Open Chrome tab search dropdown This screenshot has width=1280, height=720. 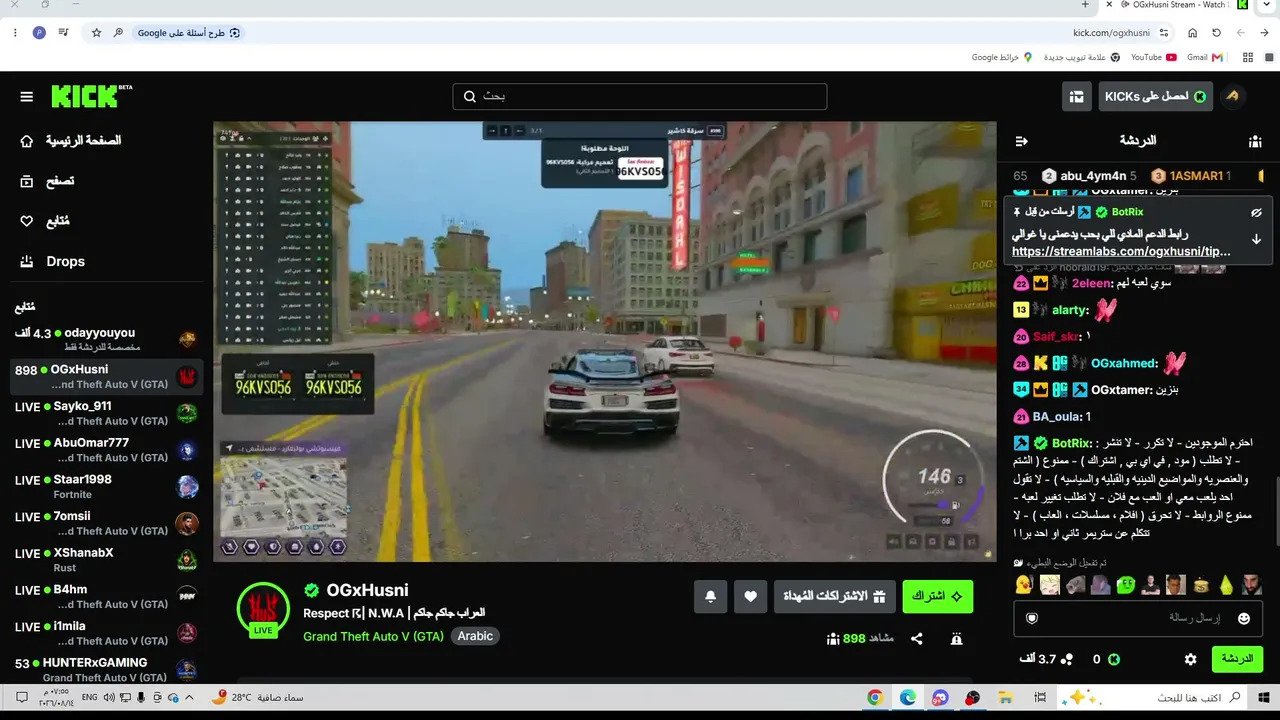click(1265, 5)
